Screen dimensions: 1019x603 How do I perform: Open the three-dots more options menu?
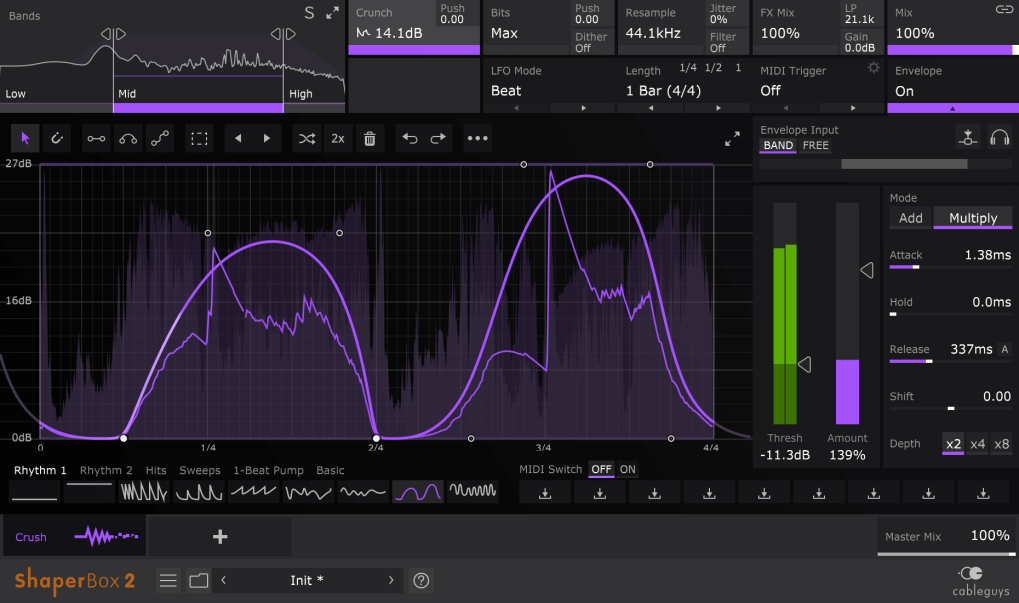pyautogui.click(x=478, y=138)
